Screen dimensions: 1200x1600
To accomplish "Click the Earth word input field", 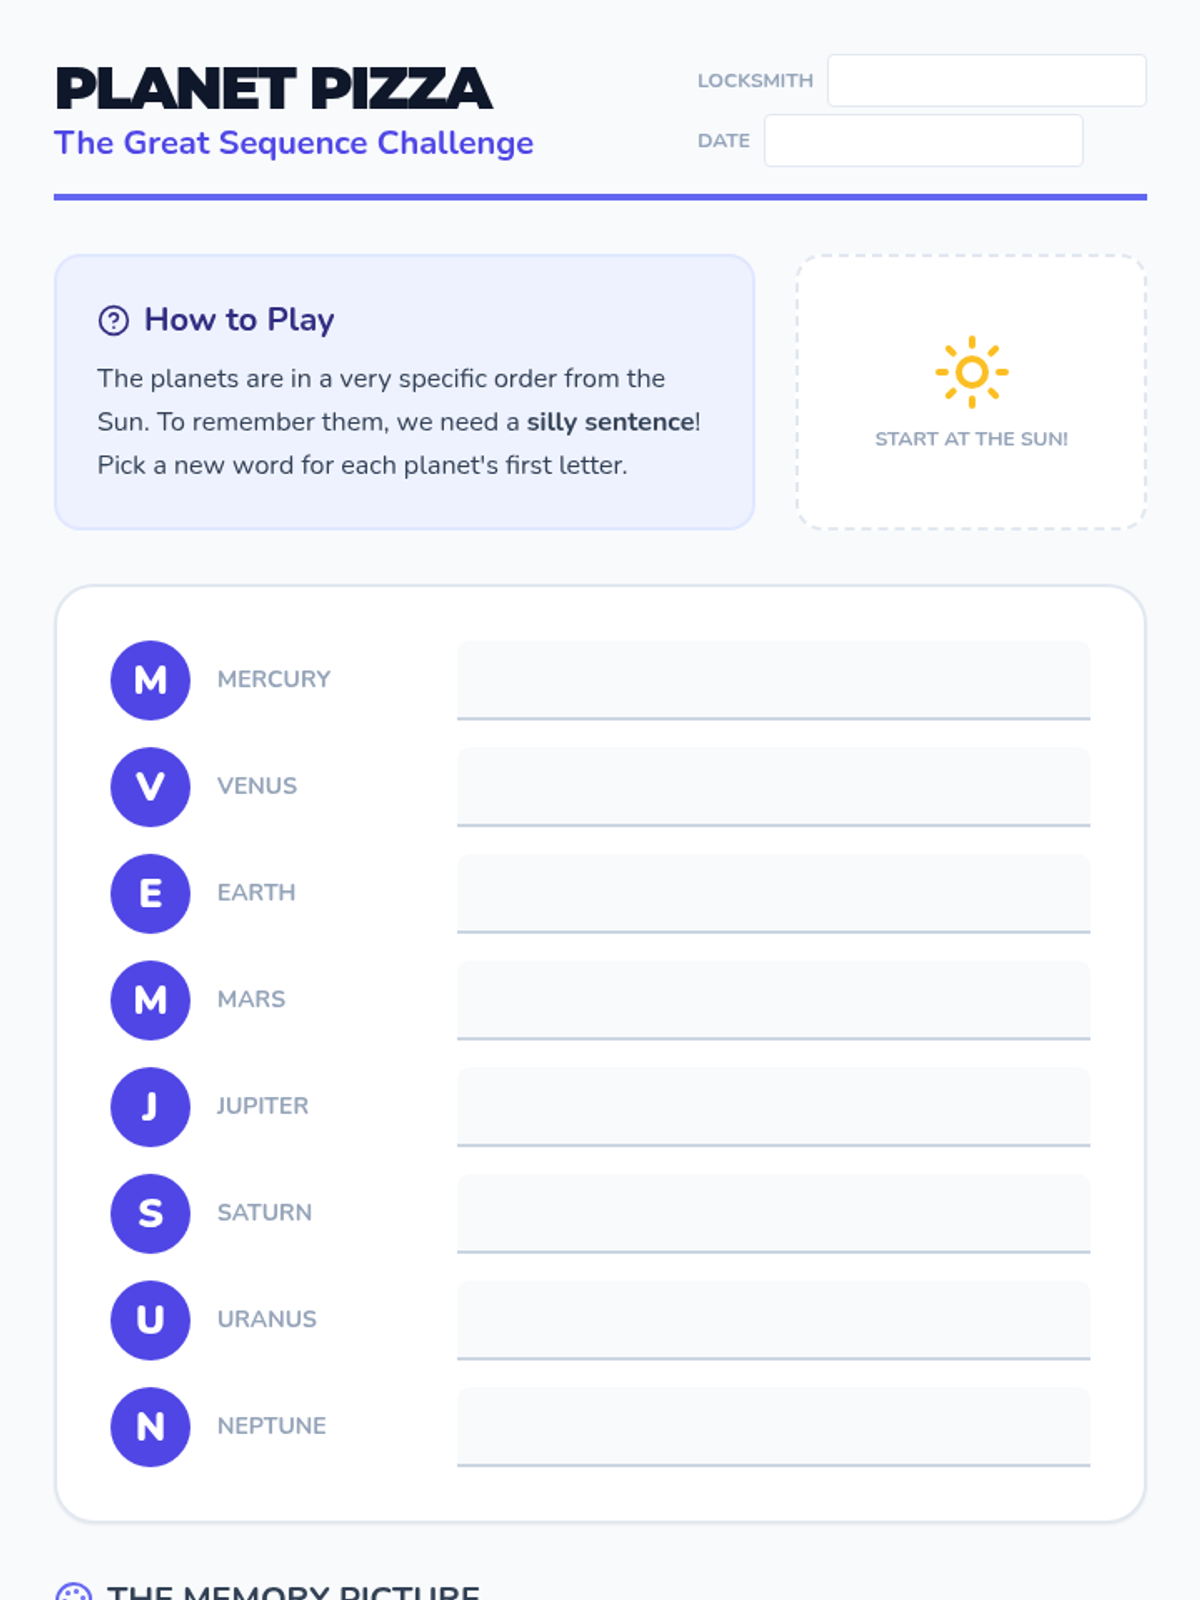I will pyautogui.click(x=773, y=893).
